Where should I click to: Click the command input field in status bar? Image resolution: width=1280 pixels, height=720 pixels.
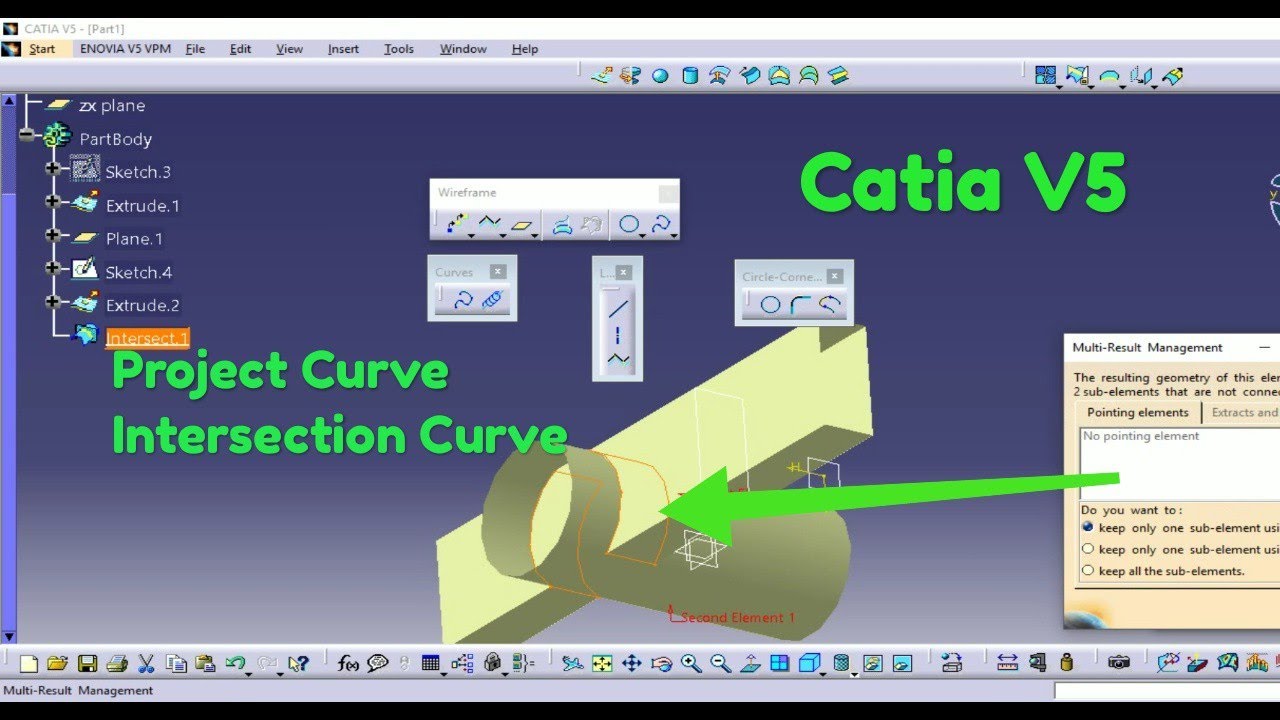(x=1166, y=690)
